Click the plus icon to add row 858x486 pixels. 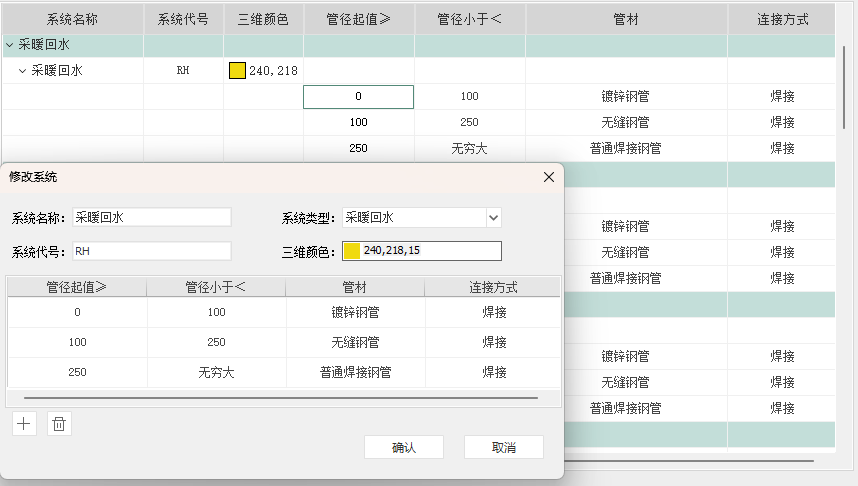[25, 424]
